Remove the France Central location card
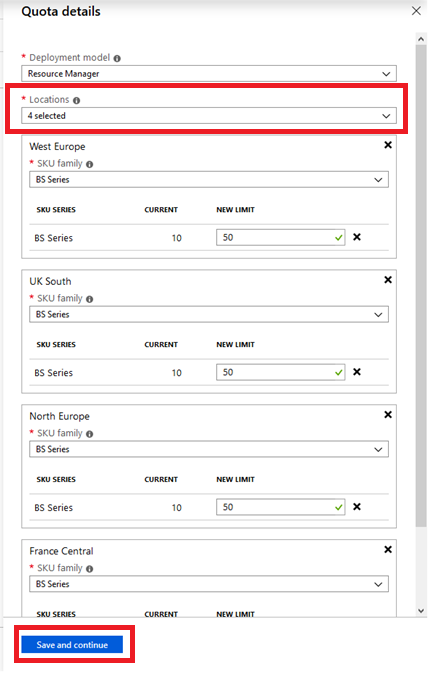Screen dimensions: 433x677 click(388, 549)
